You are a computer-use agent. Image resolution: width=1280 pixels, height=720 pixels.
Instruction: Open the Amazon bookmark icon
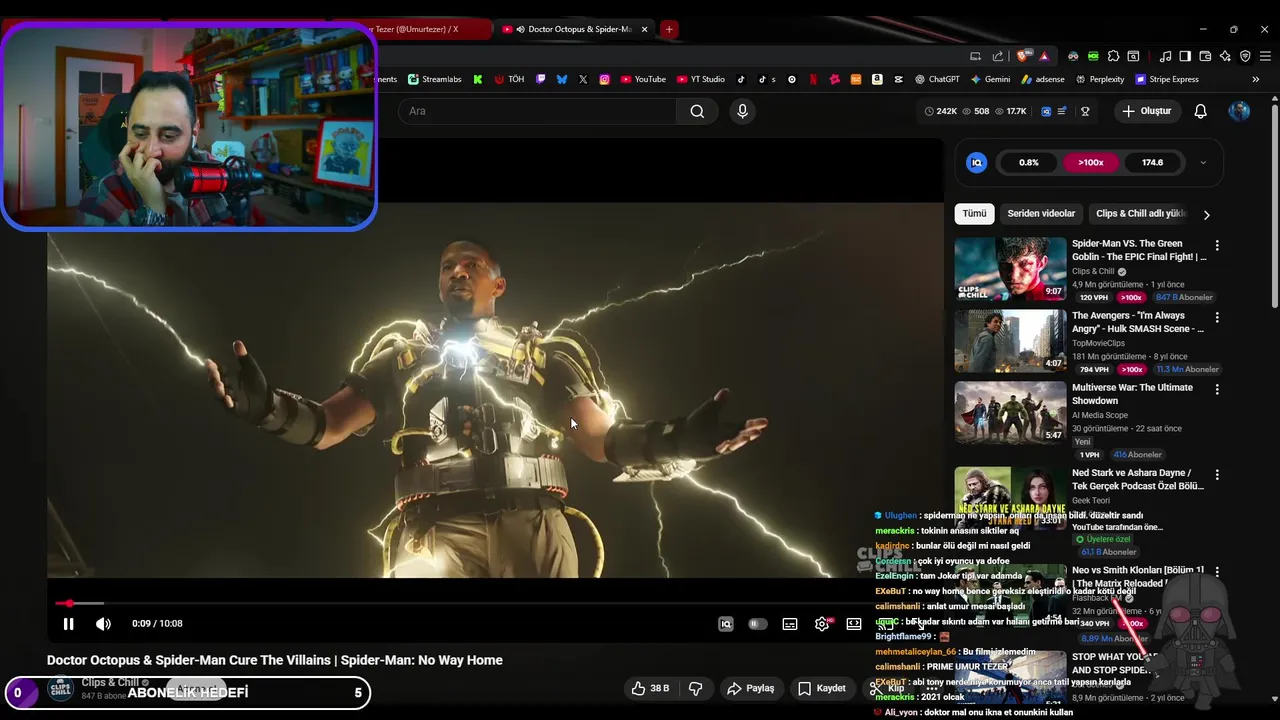point(877,79)
